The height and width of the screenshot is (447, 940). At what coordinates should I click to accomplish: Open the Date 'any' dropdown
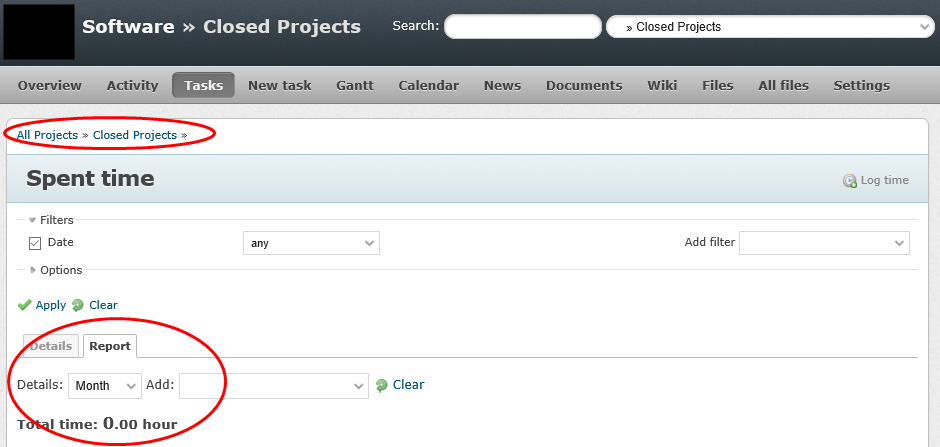(x=311, y=243)
